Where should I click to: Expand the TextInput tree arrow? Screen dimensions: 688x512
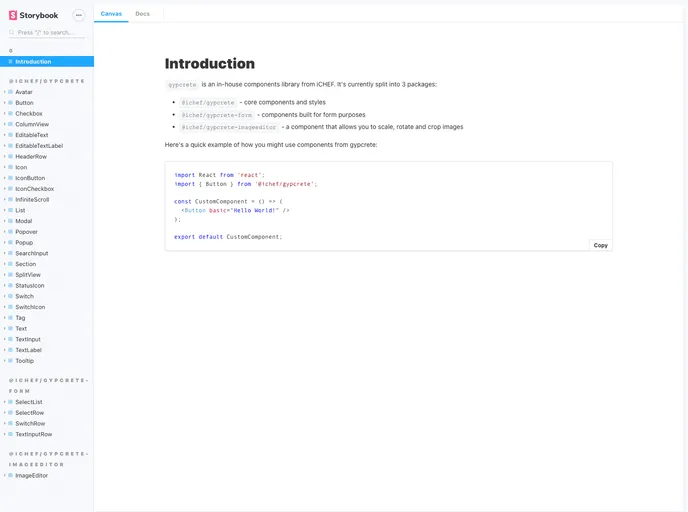click(x=5, y=339)
